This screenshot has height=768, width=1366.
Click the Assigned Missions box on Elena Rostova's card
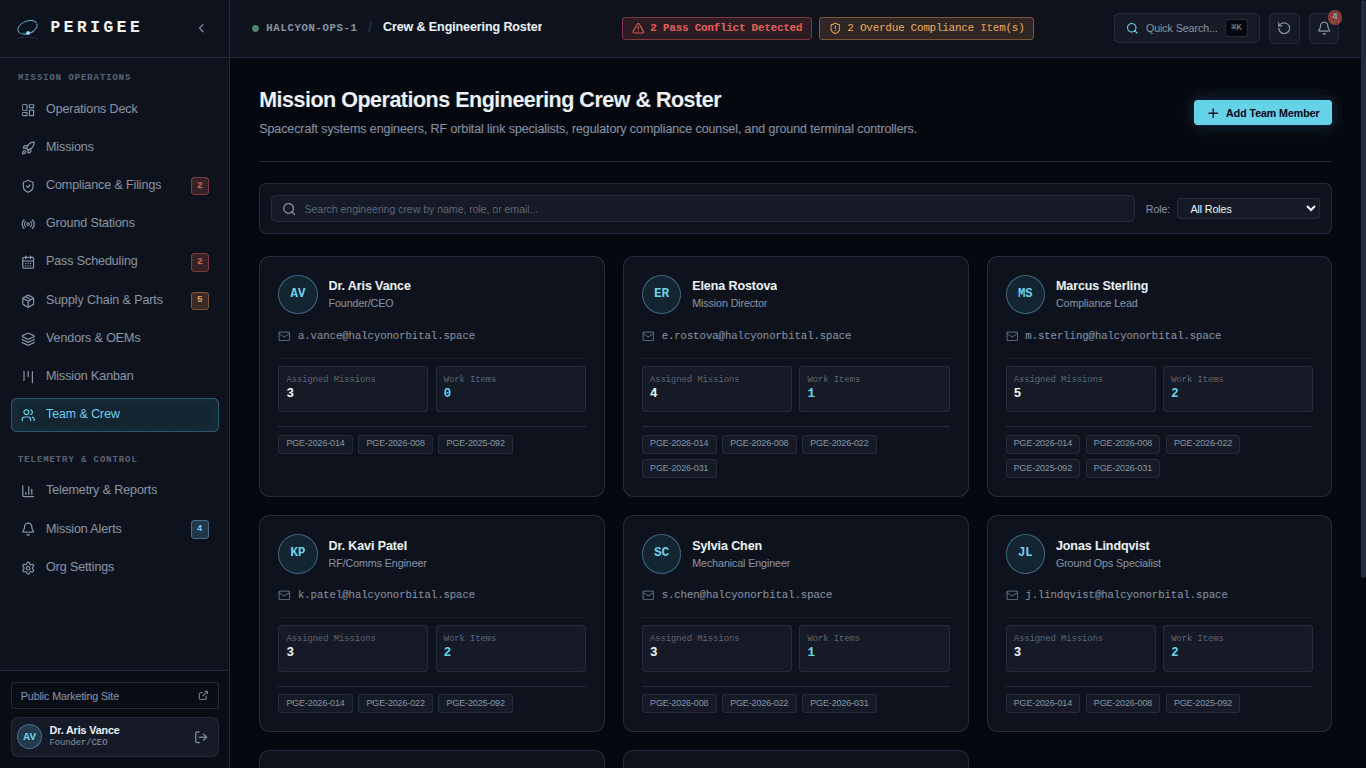(x=717, y=389)
